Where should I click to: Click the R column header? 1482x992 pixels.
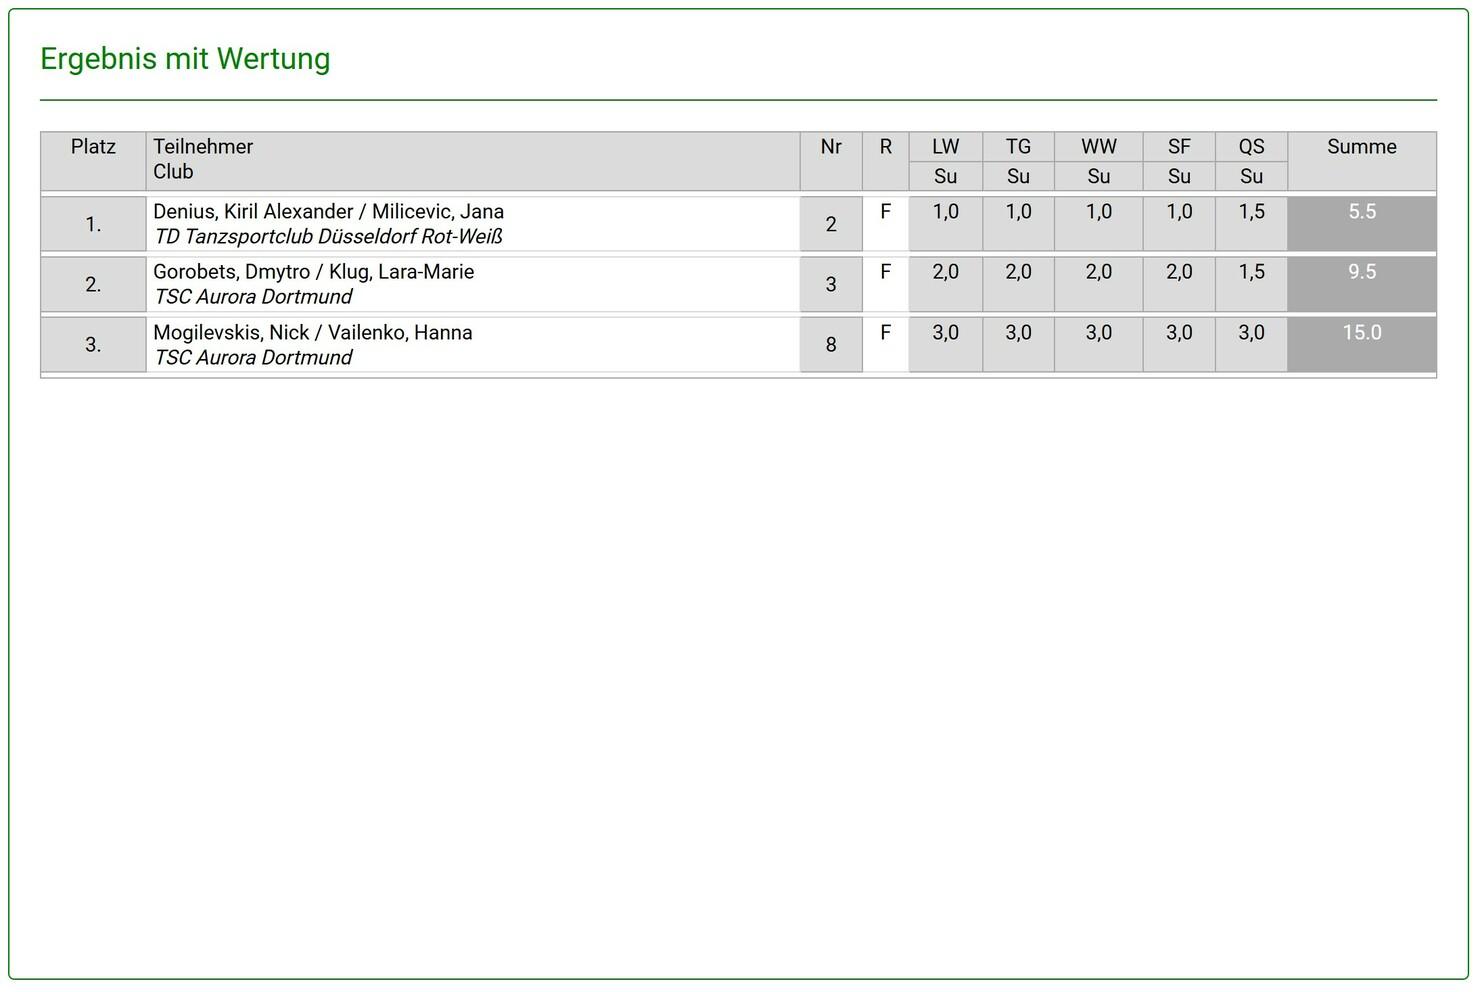[x=885, y=147]
